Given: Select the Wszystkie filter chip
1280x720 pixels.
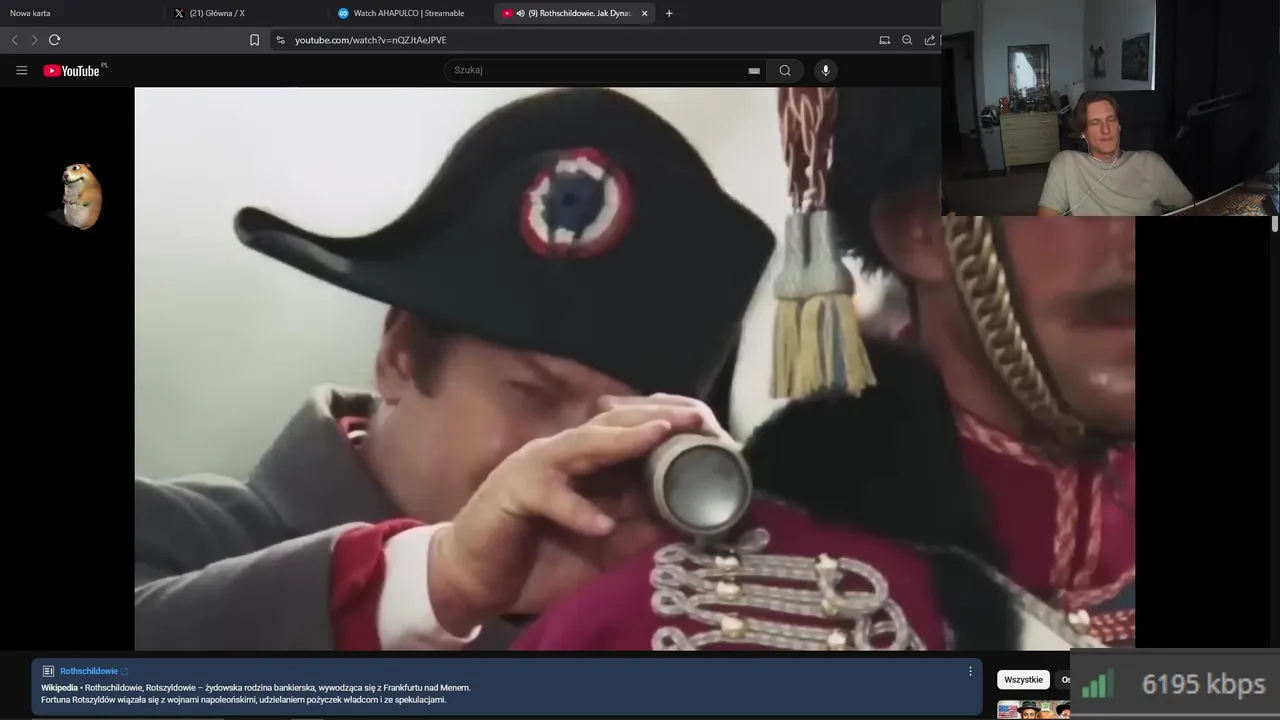Looking at the screenshot, I should pyautogui.click(x=1023, y=680).
